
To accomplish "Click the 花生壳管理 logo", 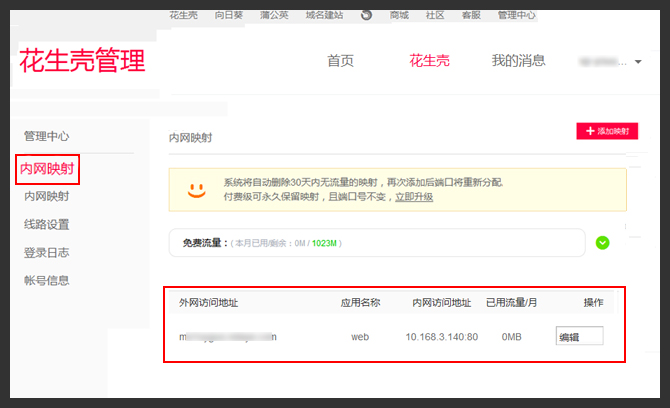I will pyautogui.click(x=82, y=61).
